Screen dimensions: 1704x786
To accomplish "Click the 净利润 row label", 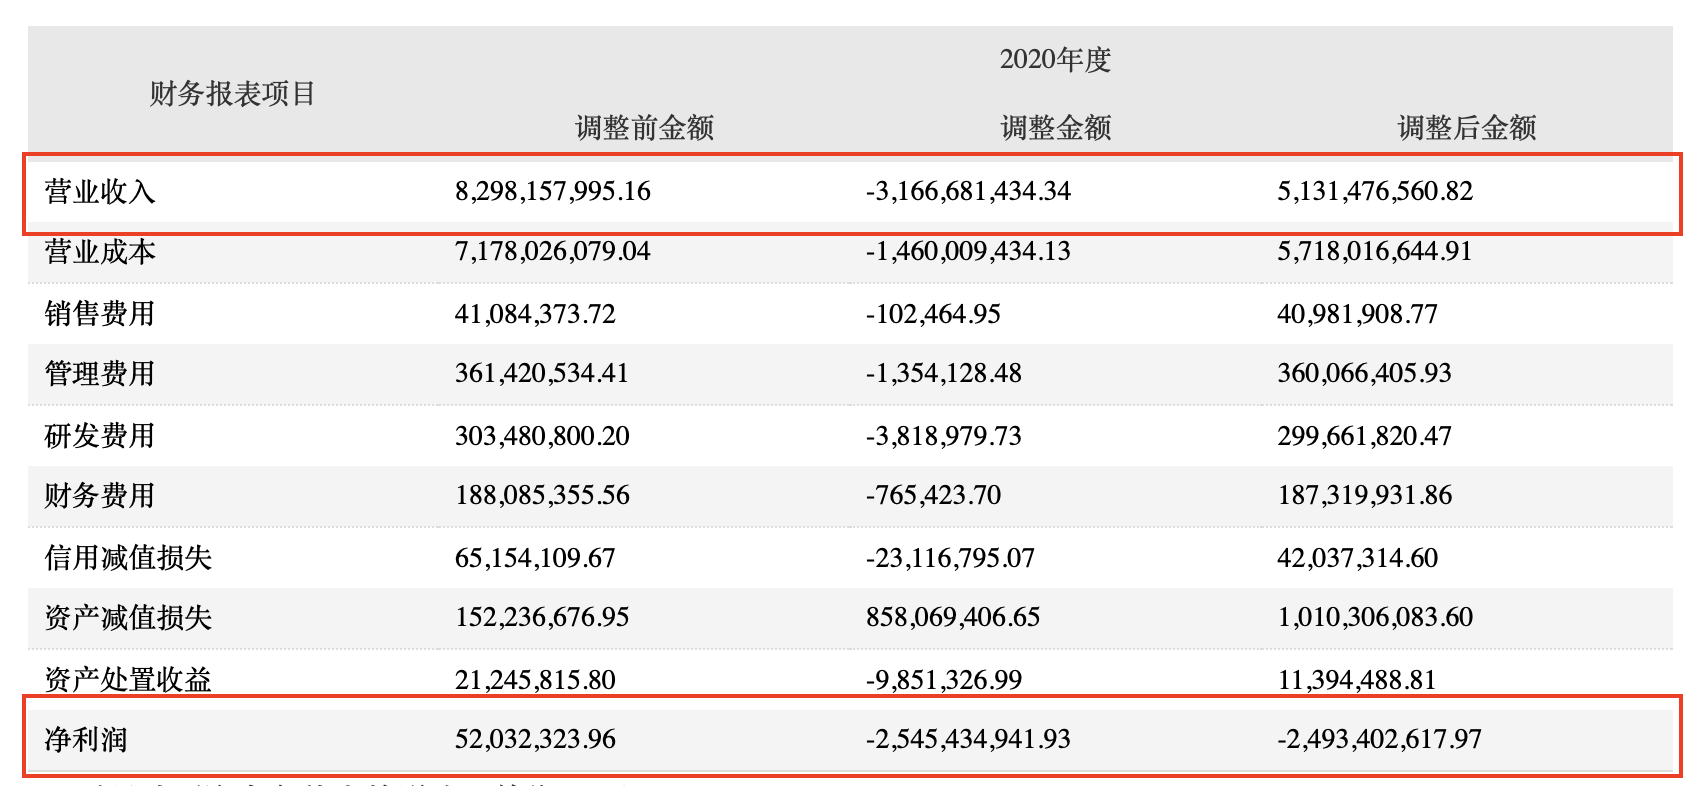I will pos(86,740).
